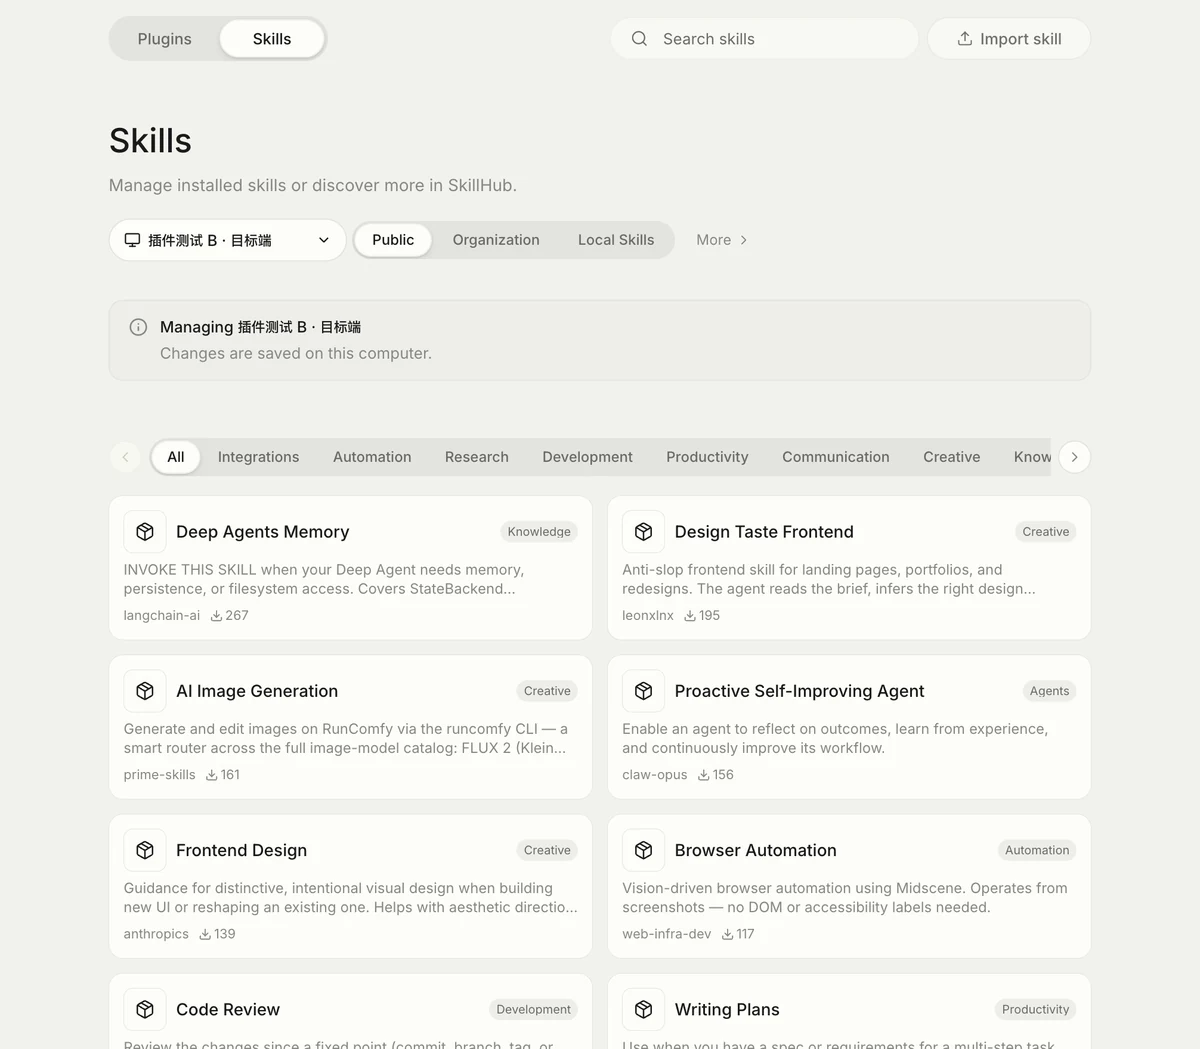The image size is (1200, 1049).
Task: Click the leonxlnx author name
Action: click(x=648, y=616)
